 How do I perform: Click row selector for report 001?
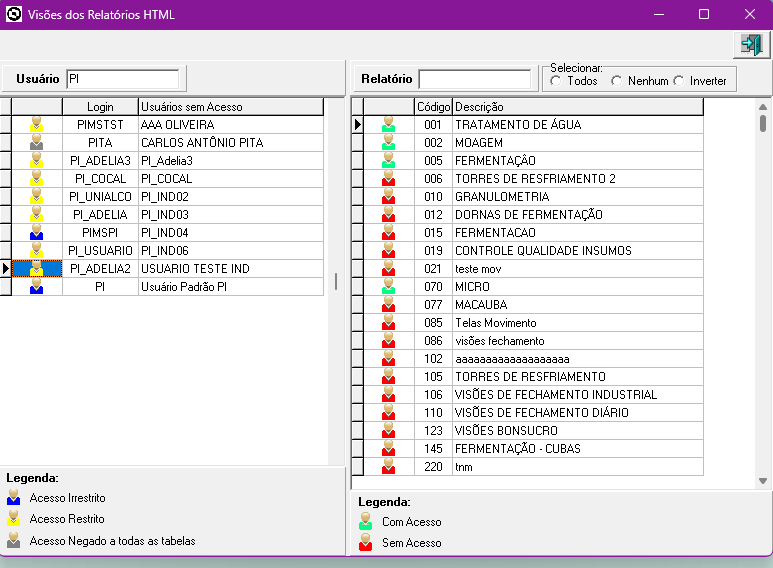[357, 124]
